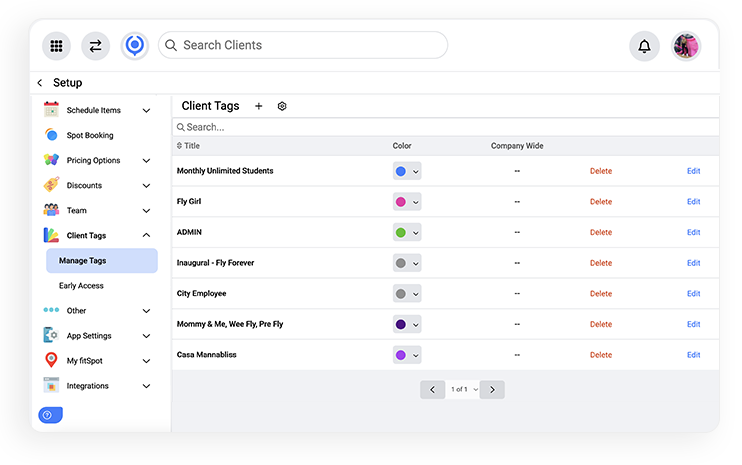Image resolution: width=742 pixels, height=465 pixels.
Task: Click the Color column header
Action: [x=402, y=146]
